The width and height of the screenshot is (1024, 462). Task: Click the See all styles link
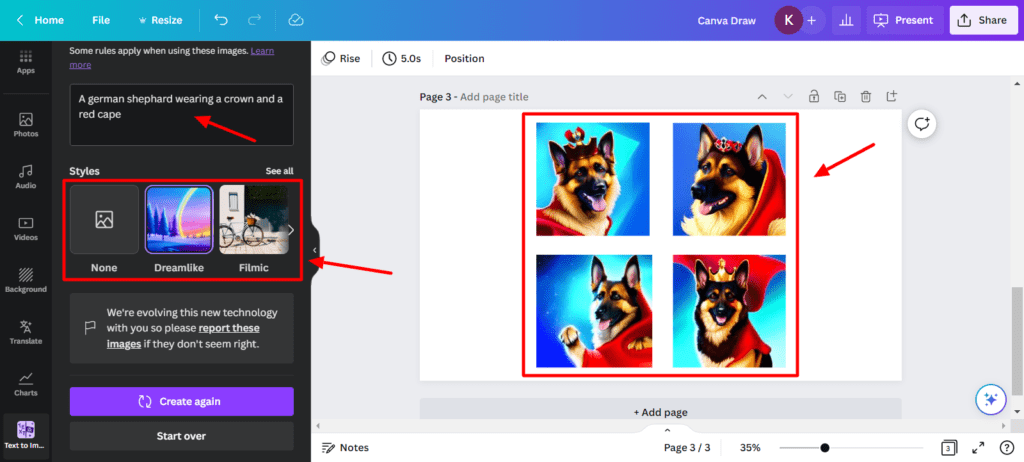[280, 171]
